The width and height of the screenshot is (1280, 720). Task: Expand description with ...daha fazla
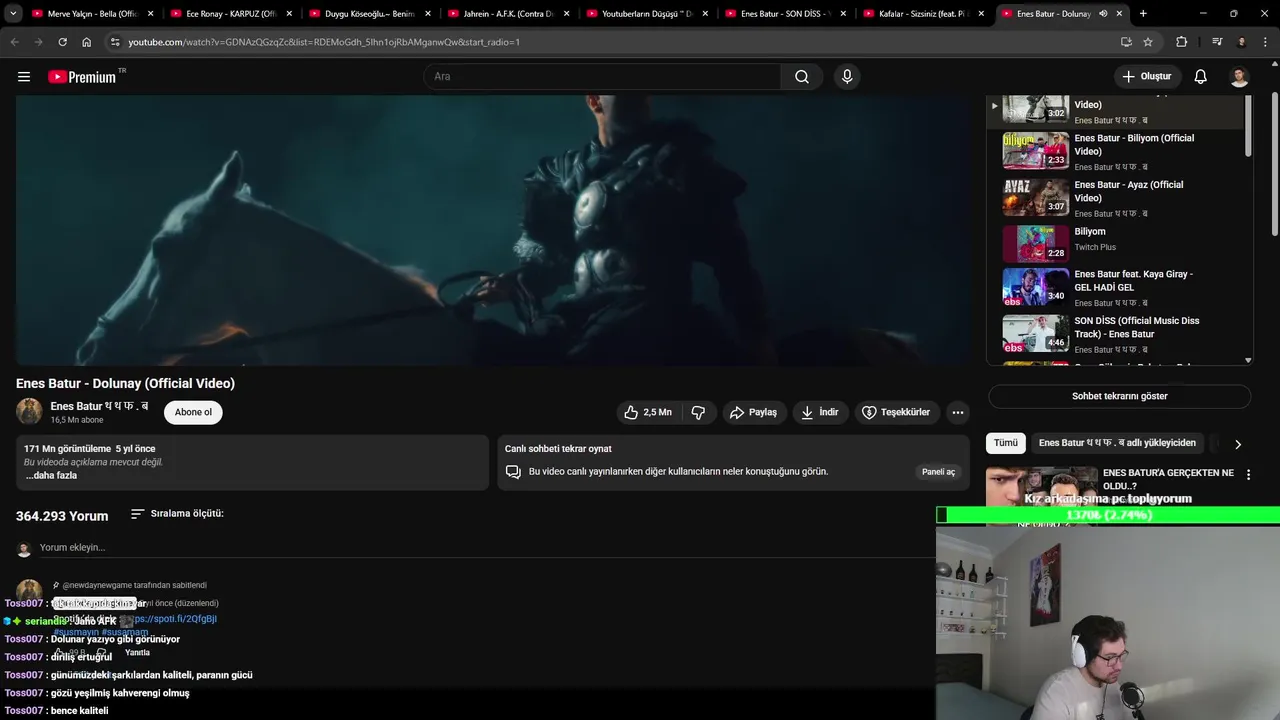(51, 475)
